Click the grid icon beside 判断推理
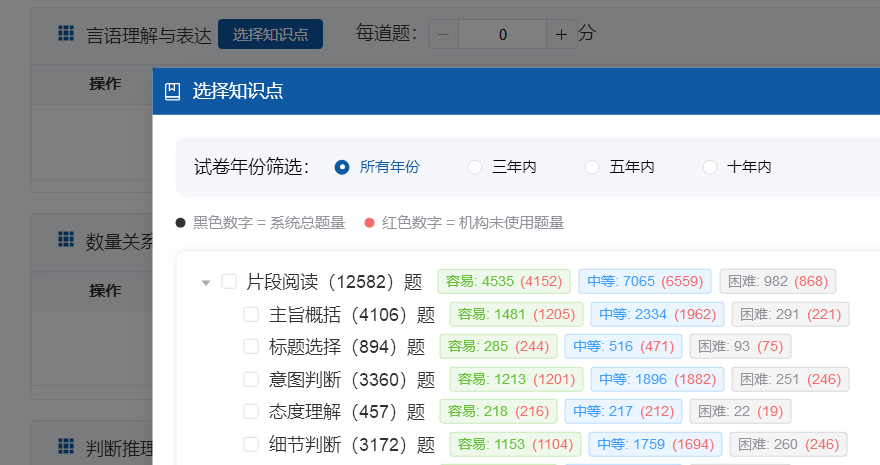Screen dimensions: 880x465 coord(66,446)
